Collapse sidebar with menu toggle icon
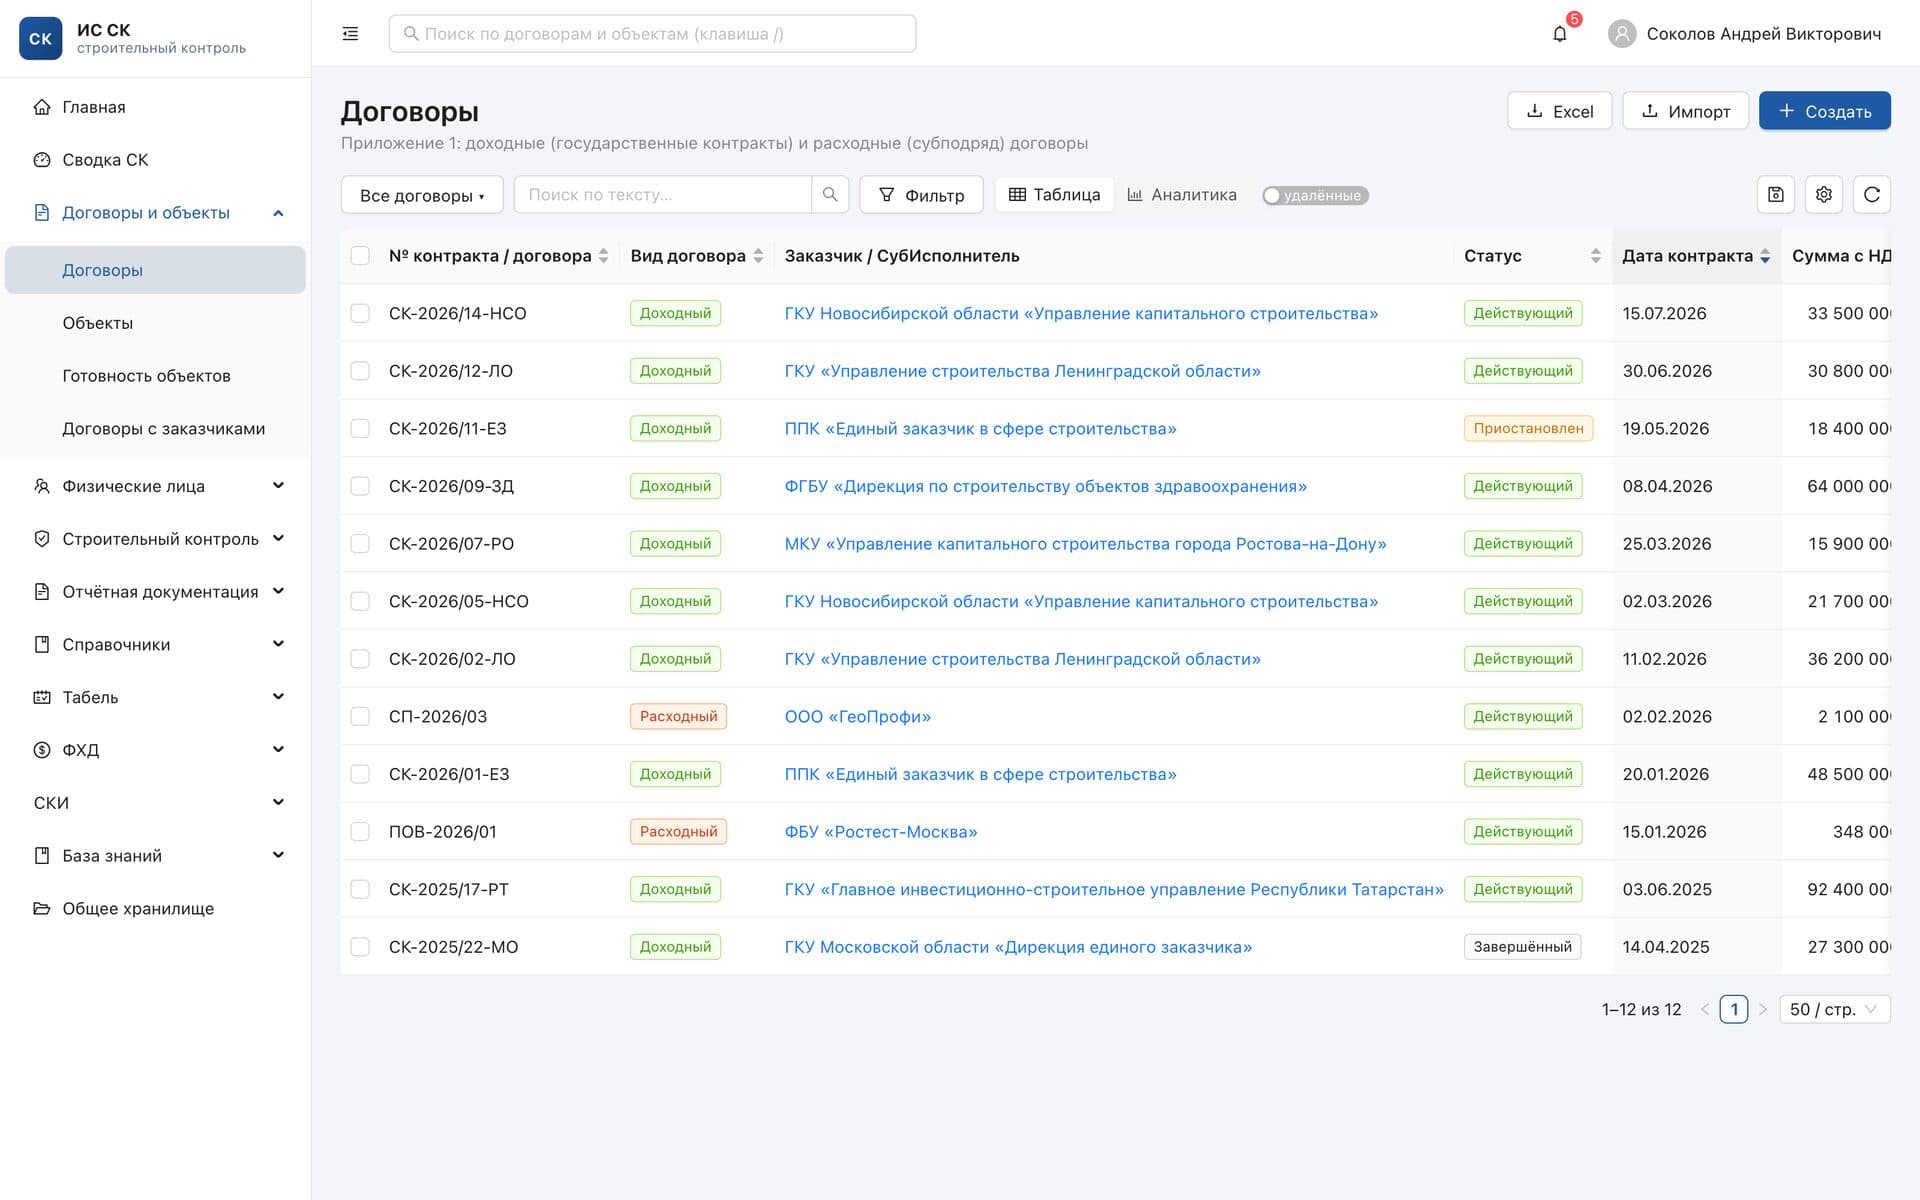Image resolution: width=1920 pixels, height=1200 pixels. tap(350, 34)
